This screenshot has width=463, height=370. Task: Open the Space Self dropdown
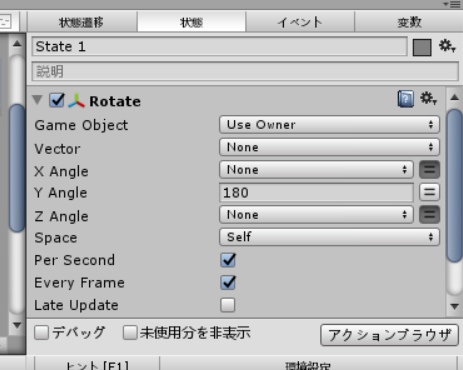point(329,237)
